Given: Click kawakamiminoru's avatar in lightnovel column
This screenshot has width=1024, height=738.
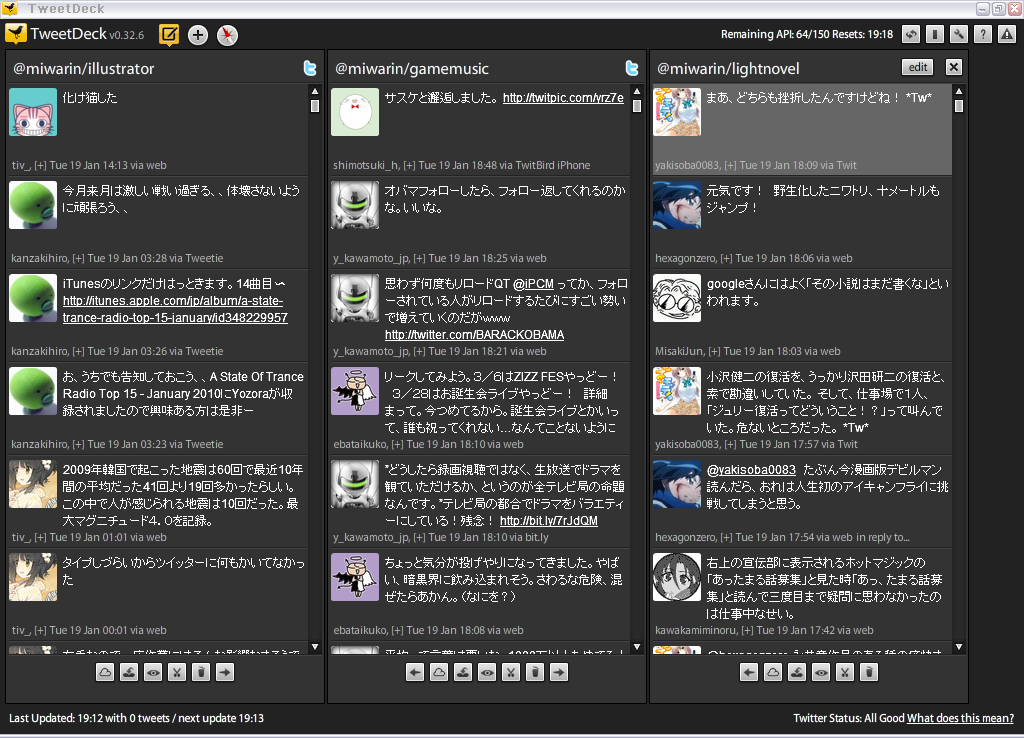Looking at the screenshot, I should 677,577.
